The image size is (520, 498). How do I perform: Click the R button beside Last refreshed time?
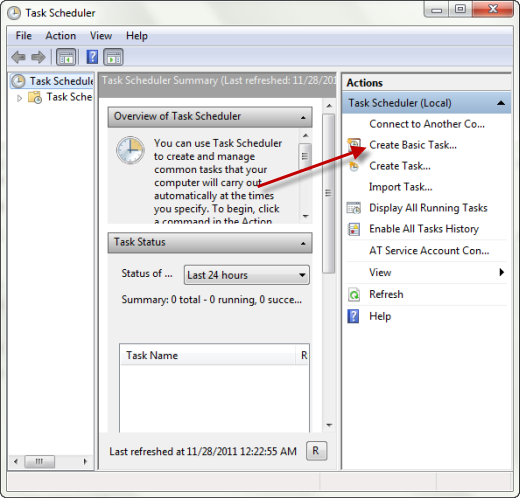tap(316, 451)
